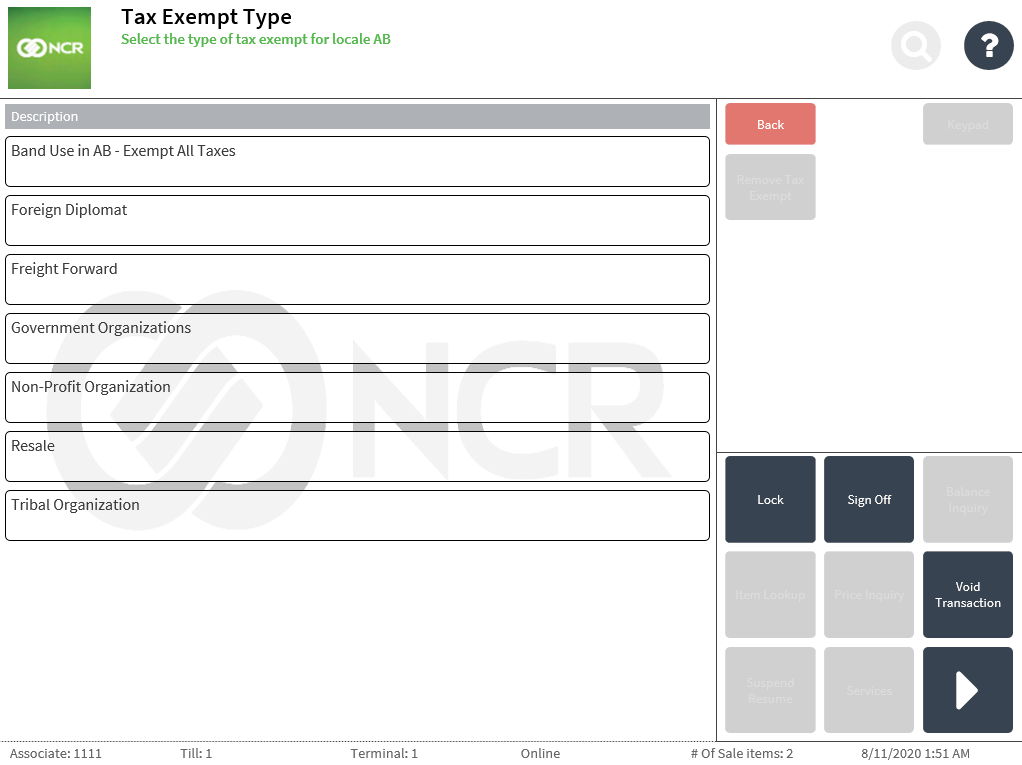Click the Tax Exempt Type title

pyautogui.click(x=206, y=17)
